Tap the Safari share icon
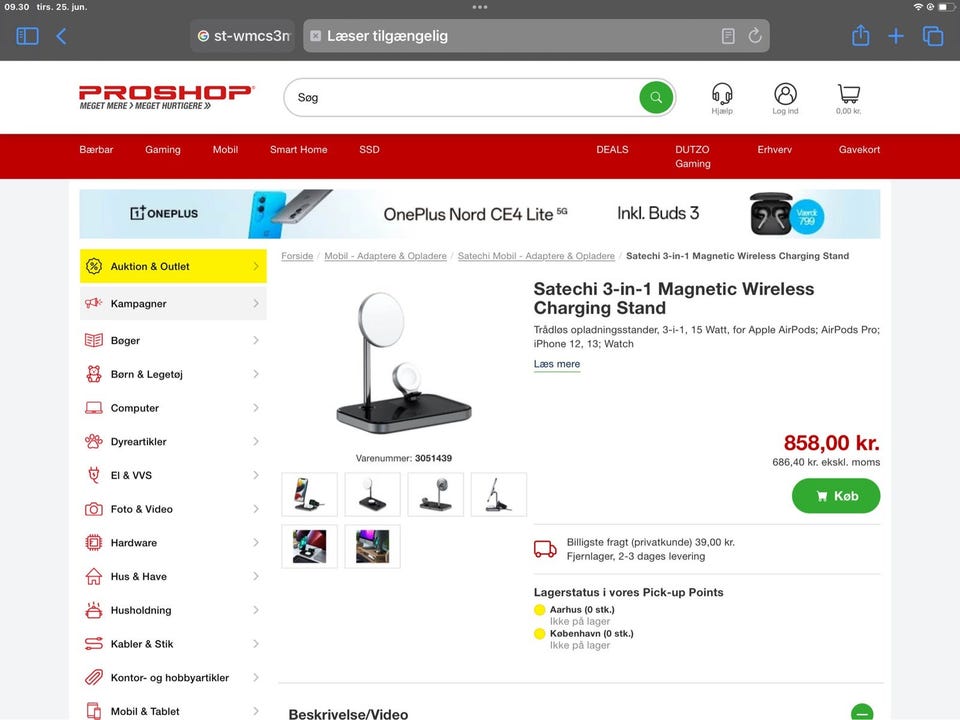Image resolution: width=960 pixels, height=720 pixels. pyautogui.click(x=860, y=36)
